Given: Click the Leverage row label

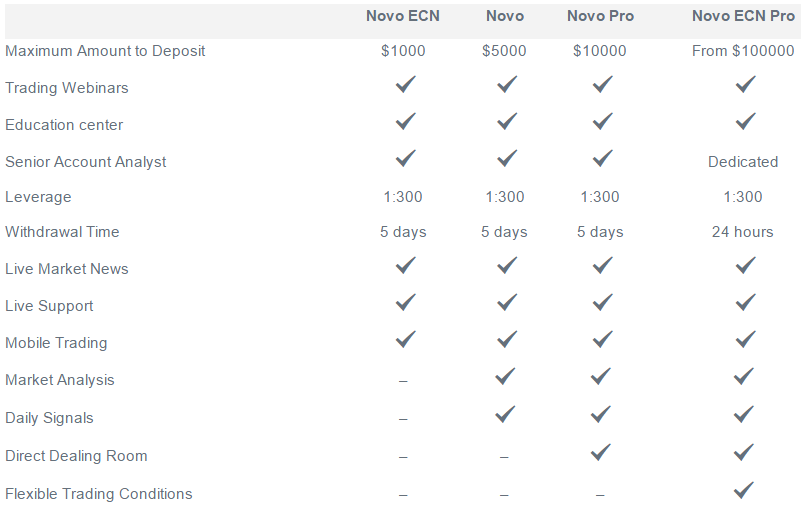Looking at the screenshot, I should tap(38, 197).
